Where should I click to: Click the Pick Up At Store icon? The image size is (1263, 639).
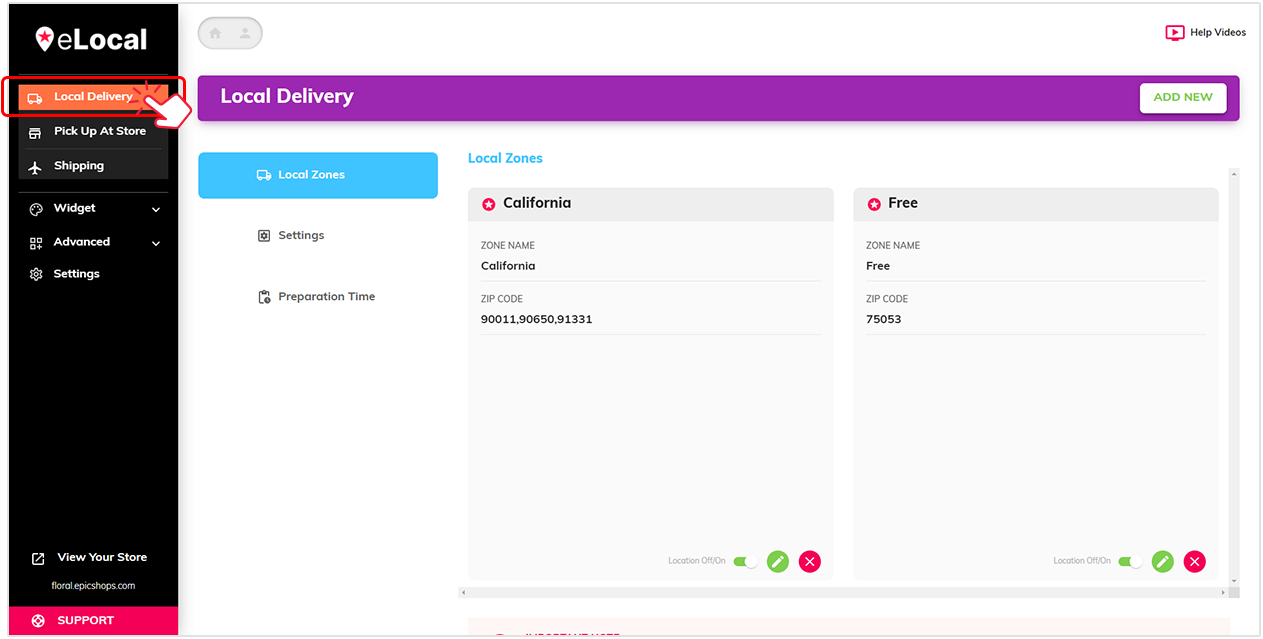click(x=36, y=131)
